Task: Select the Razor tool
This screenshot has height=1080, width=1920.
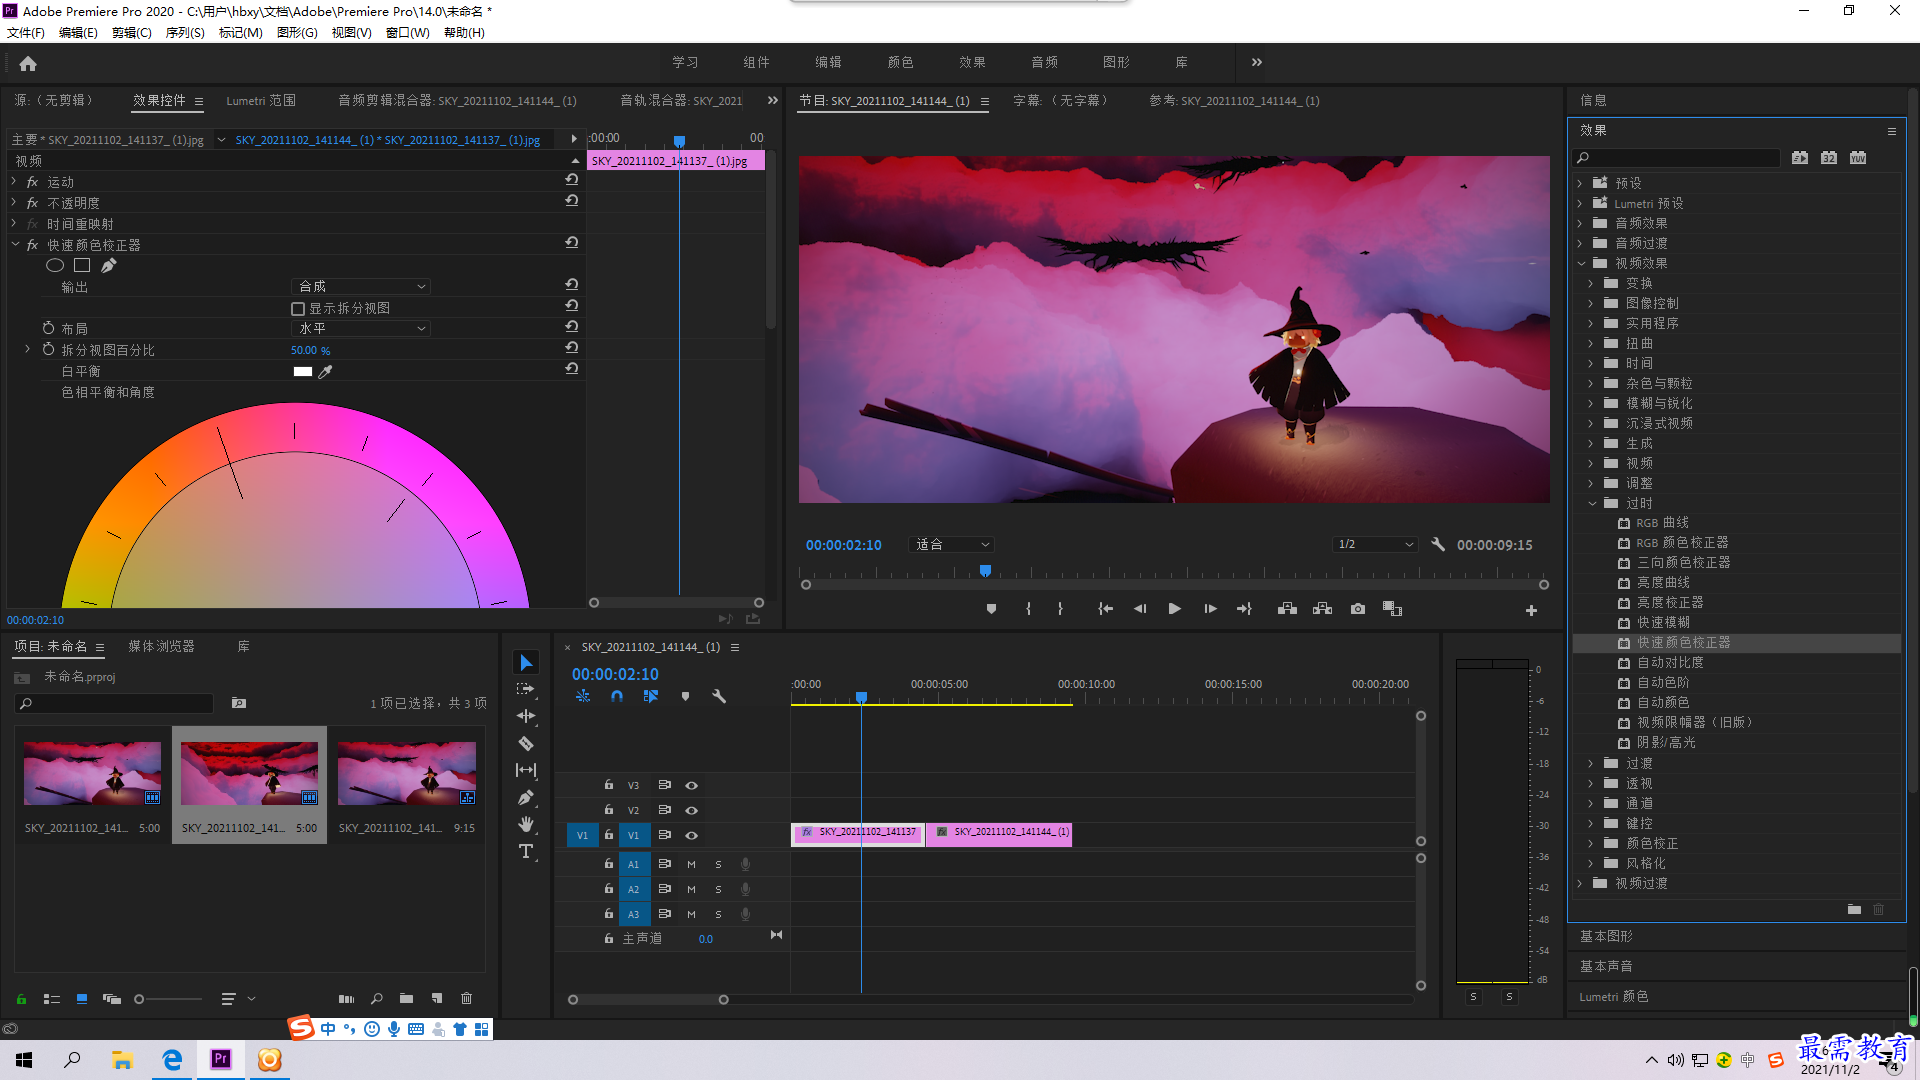Action: 526,743
